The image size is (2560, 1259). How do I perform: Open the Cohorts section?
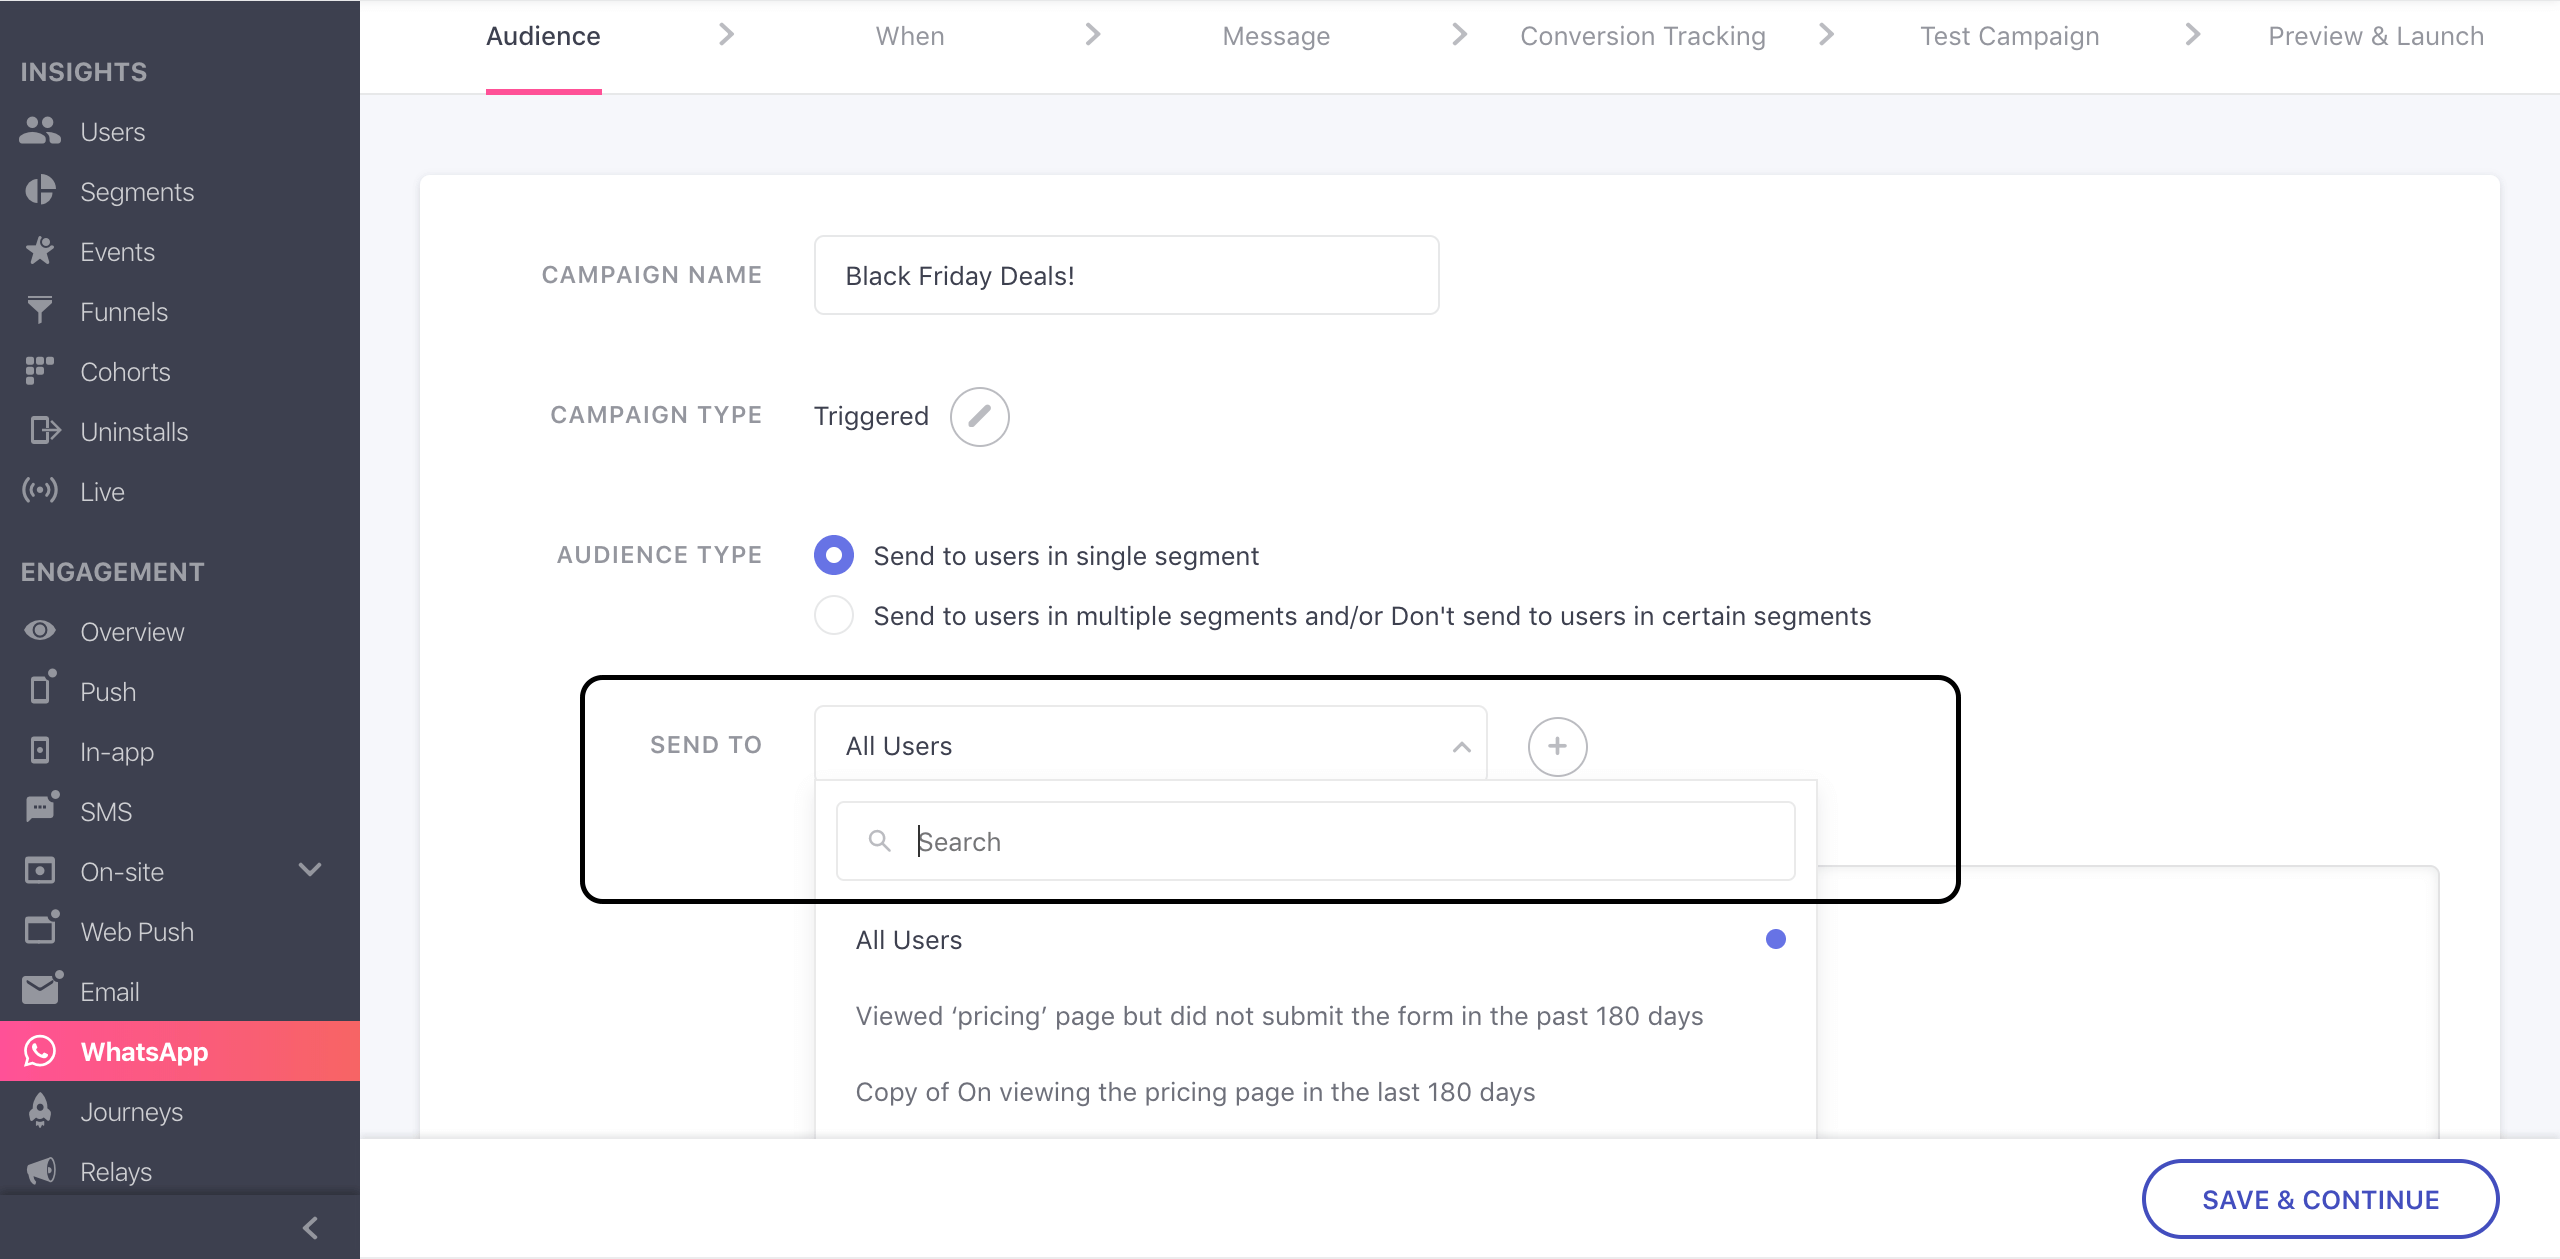point(125,371)
